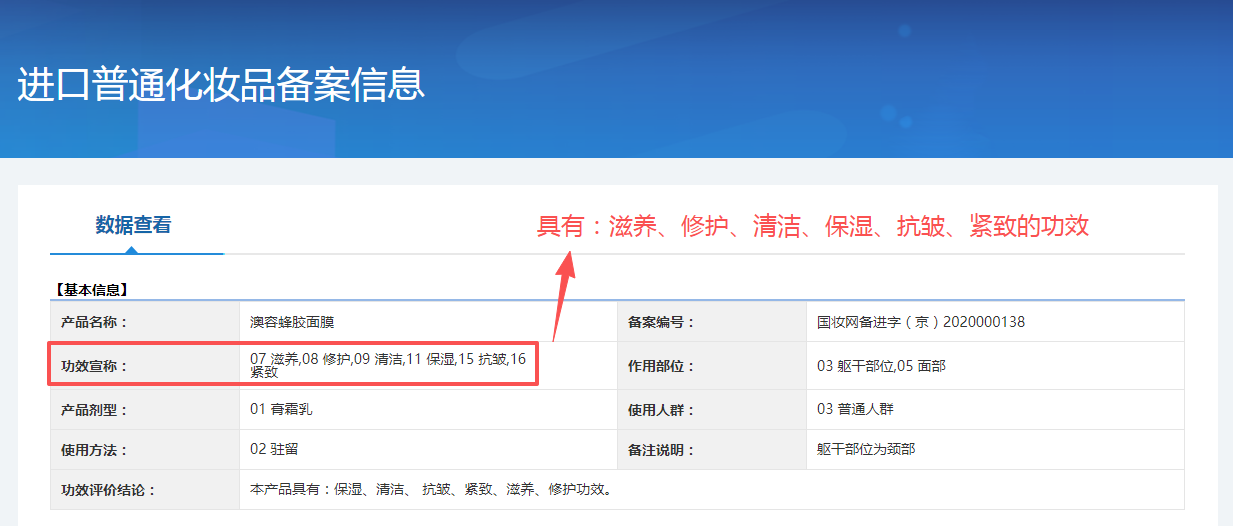Click the red annotation text about 功效
The image size is (1233, 526).
[x=813, y=226]
